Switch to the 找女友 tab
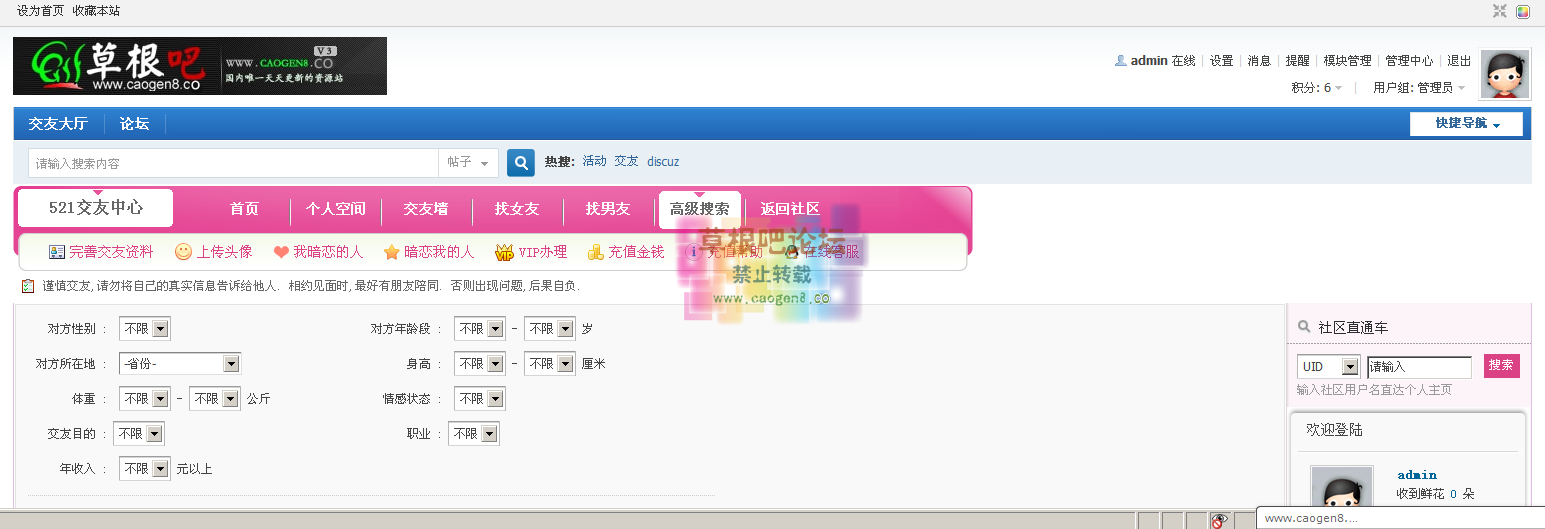 (x=517, y=209)
